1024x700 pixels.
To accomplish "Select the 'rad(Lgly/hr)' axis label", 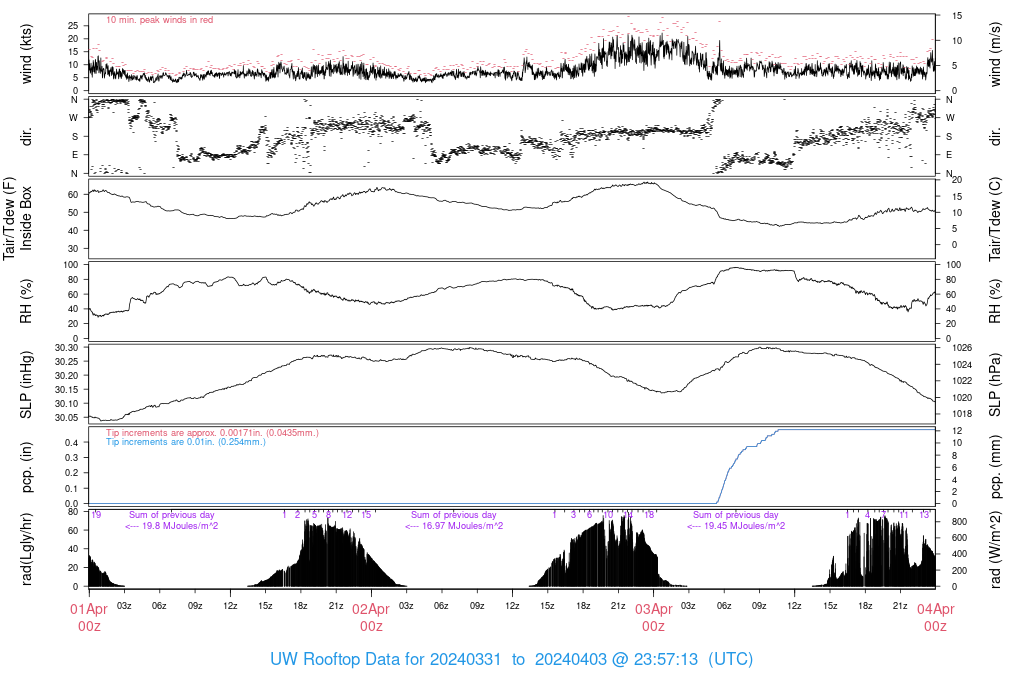I will pyautogui.click(x=26, y=549).
